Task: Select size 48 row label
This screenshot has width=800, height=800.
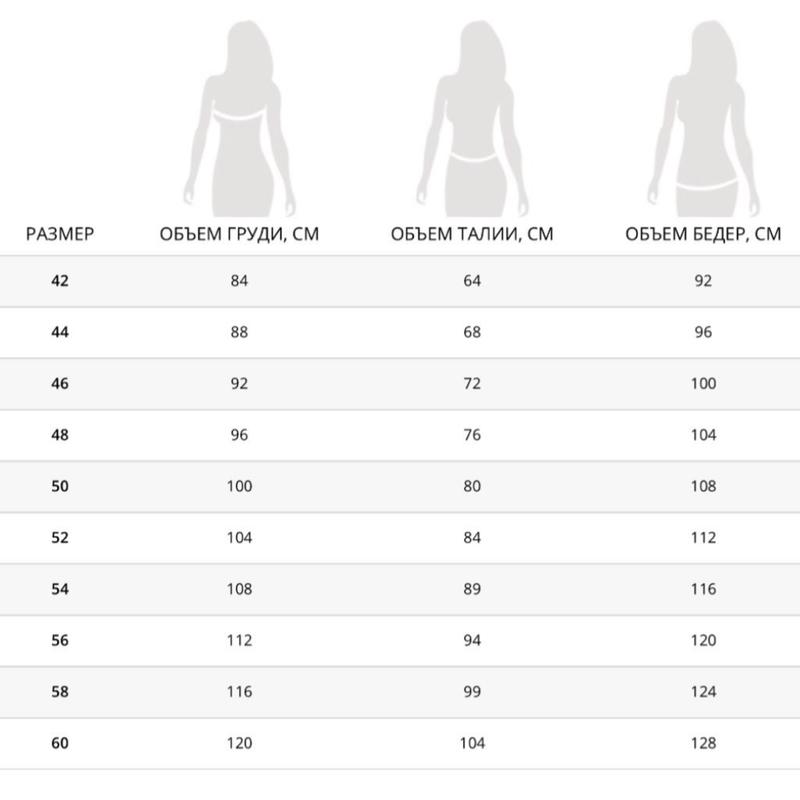Action: point(60,435)
